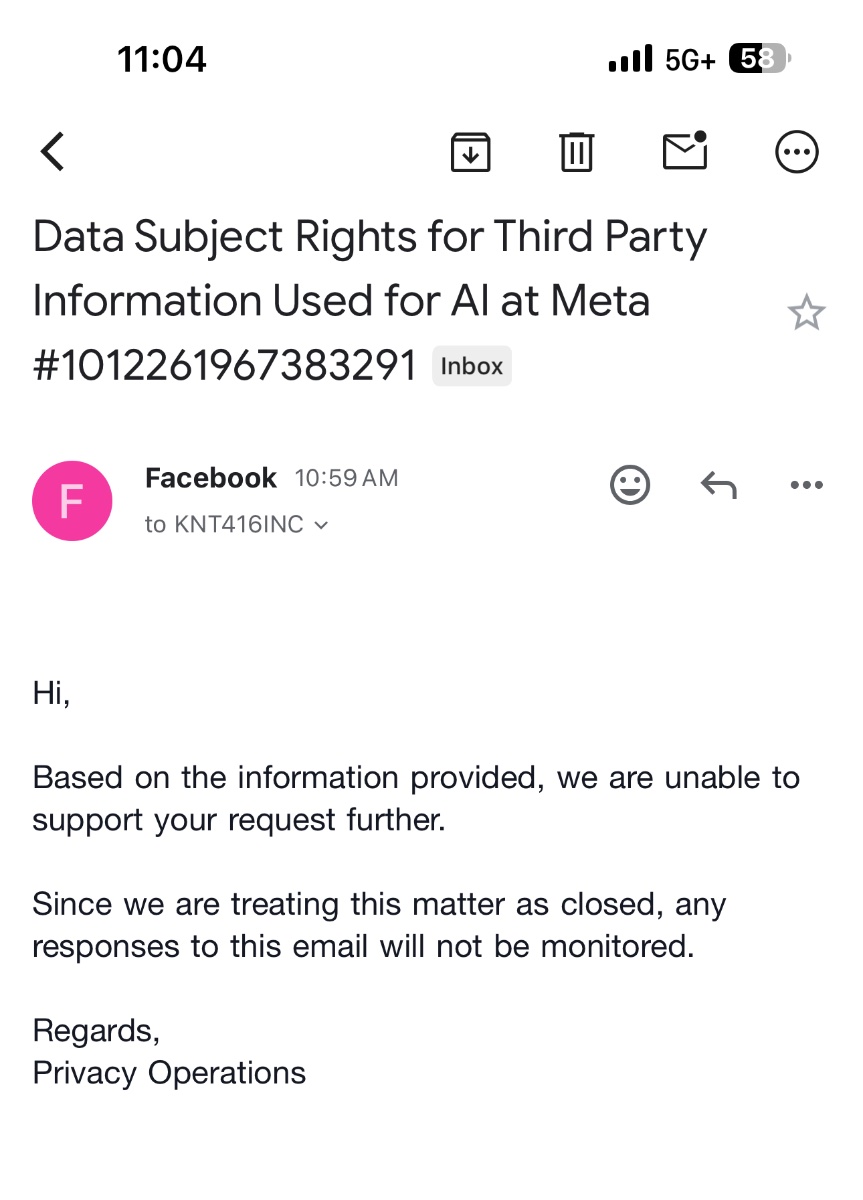Tap the 11:04 clock in status bar
The height and width of the screenshot is (1200, 863).
(162, 60)
